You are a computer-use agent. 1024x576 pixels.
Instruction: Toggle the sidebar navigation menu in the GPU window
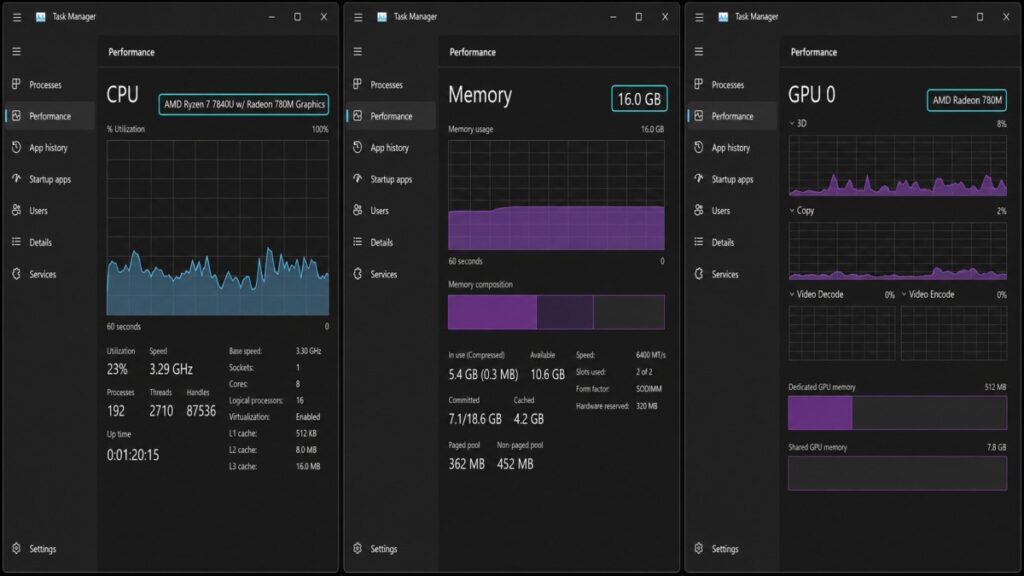699,52
